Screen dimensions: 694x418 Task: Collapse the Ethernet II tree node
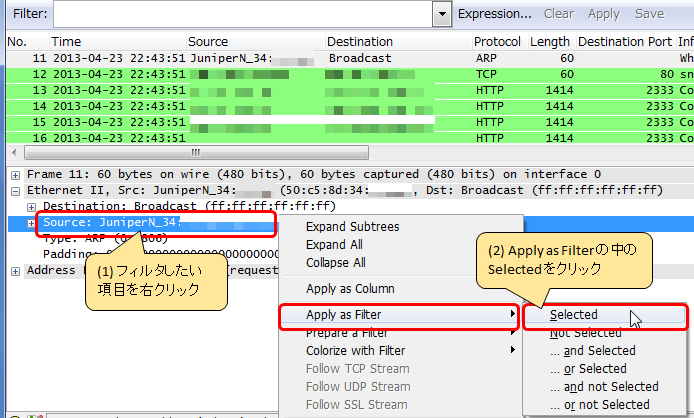point(16,190)
